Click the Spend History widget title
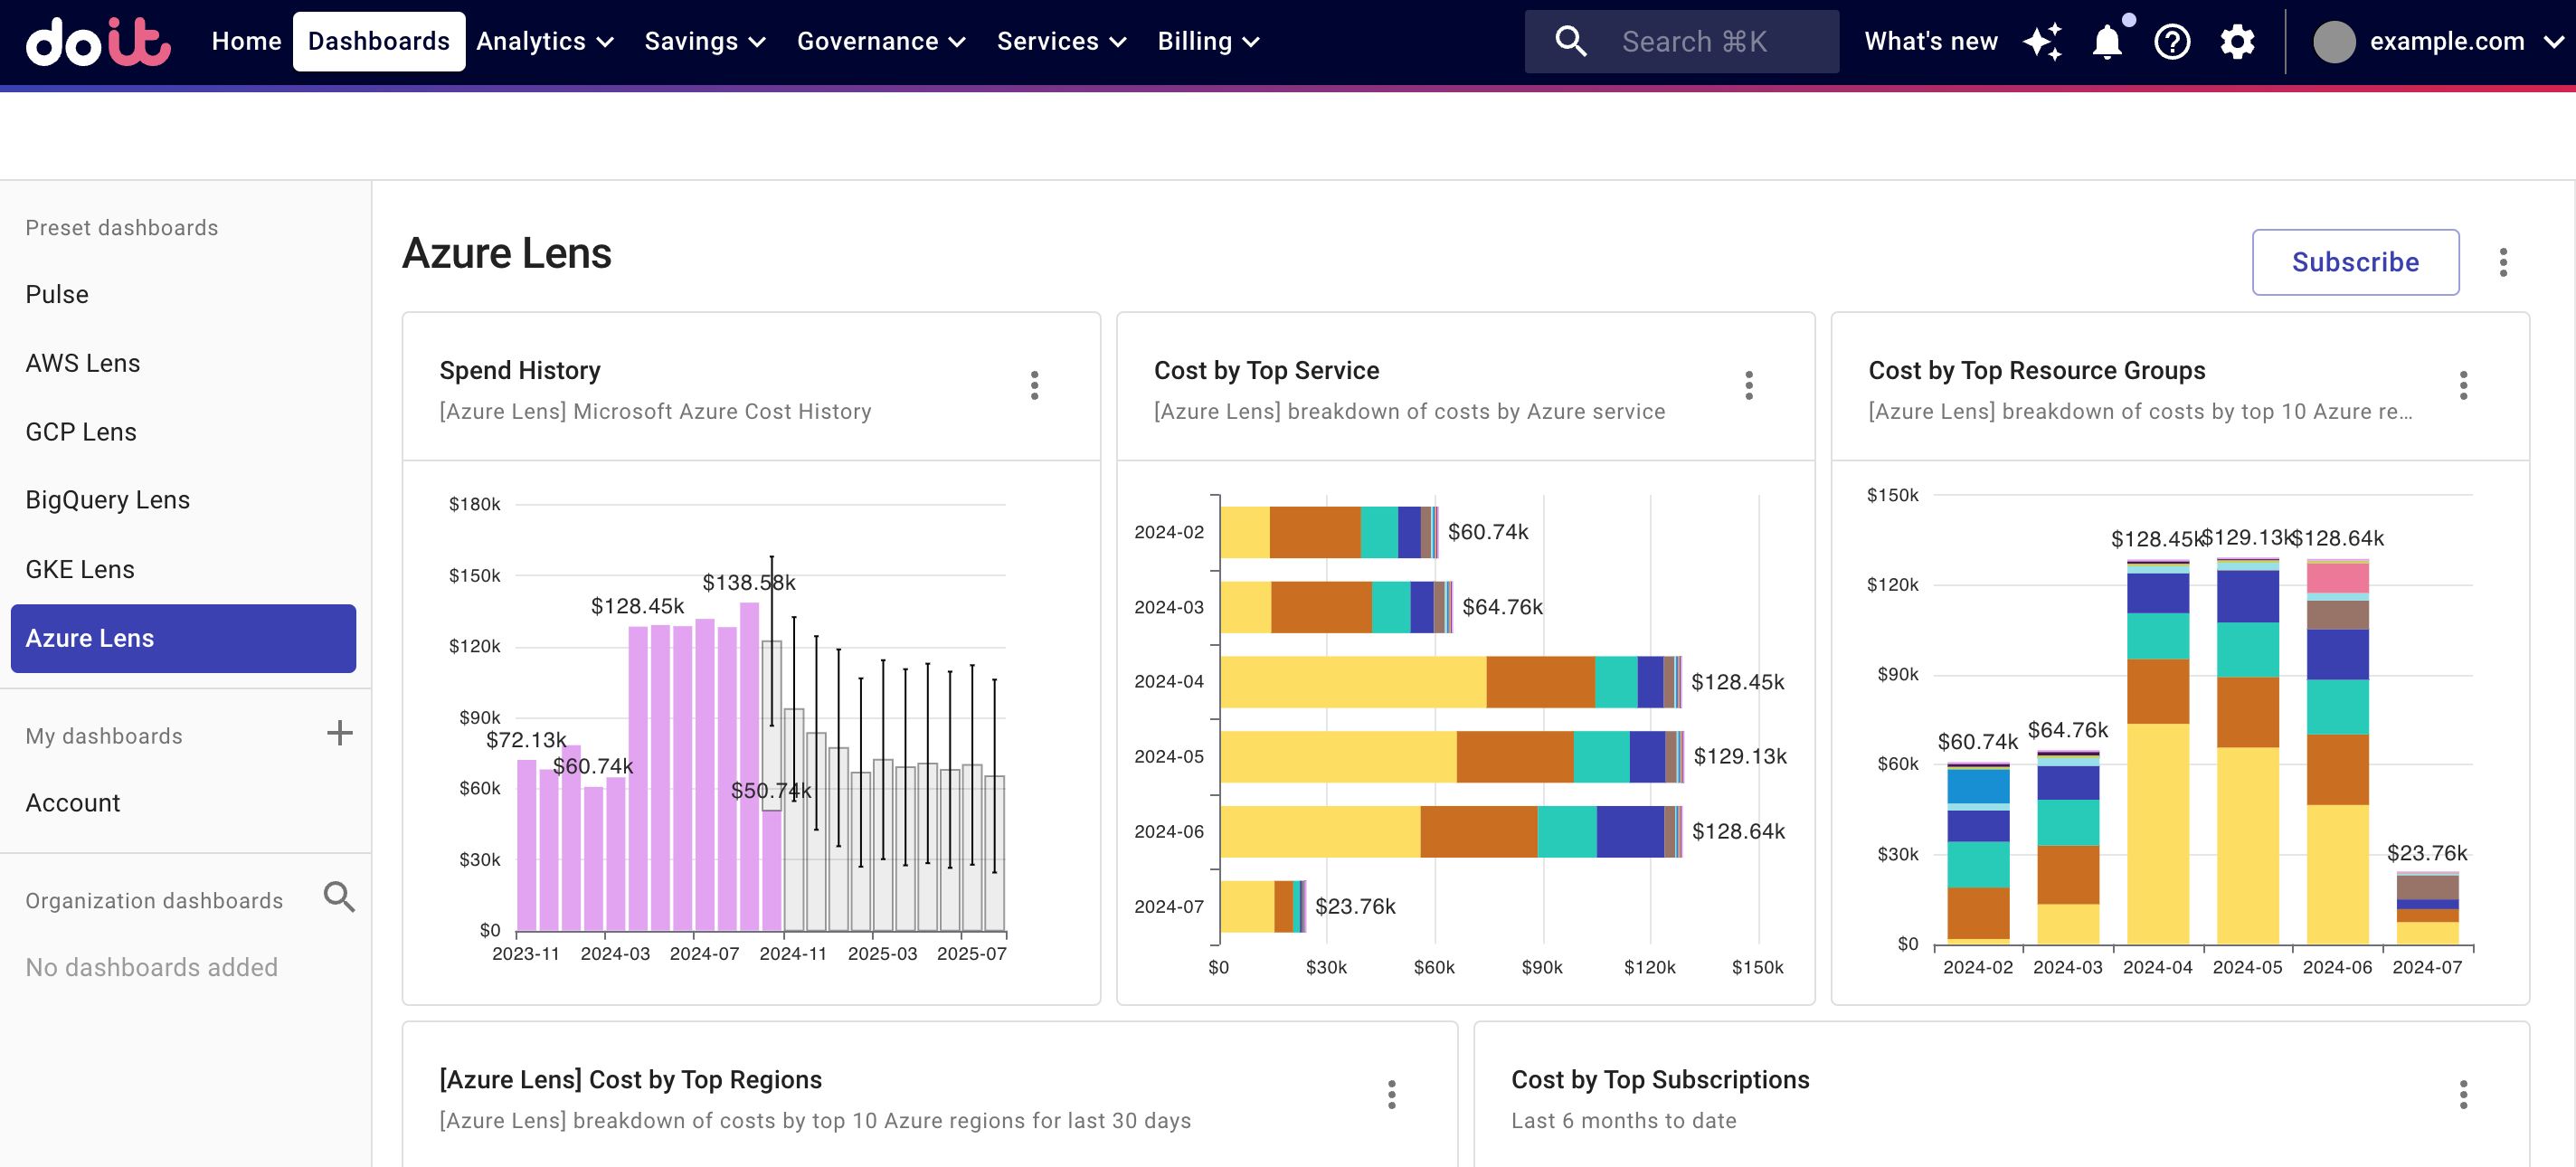 (520, 371)
